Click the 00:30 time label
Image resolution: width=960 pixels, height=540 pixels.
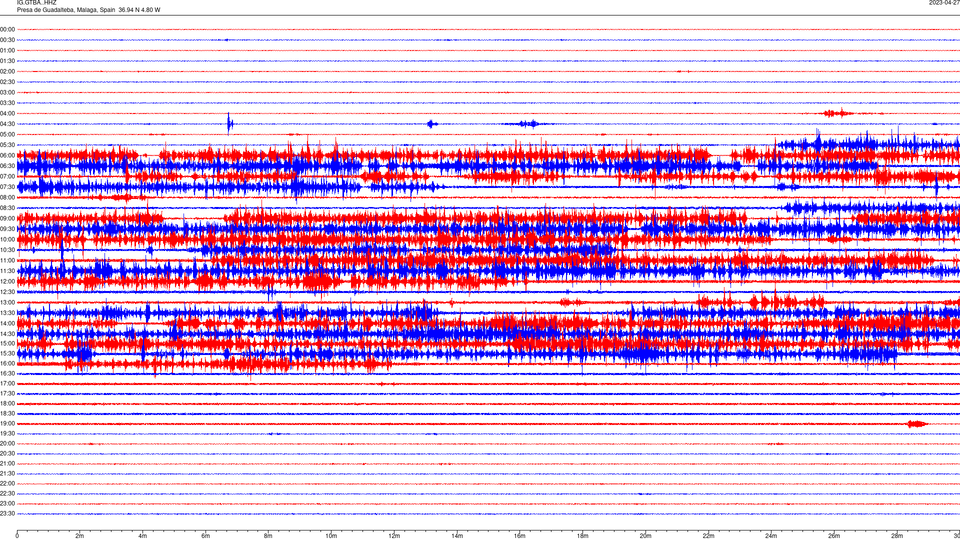tap(7, 40)
